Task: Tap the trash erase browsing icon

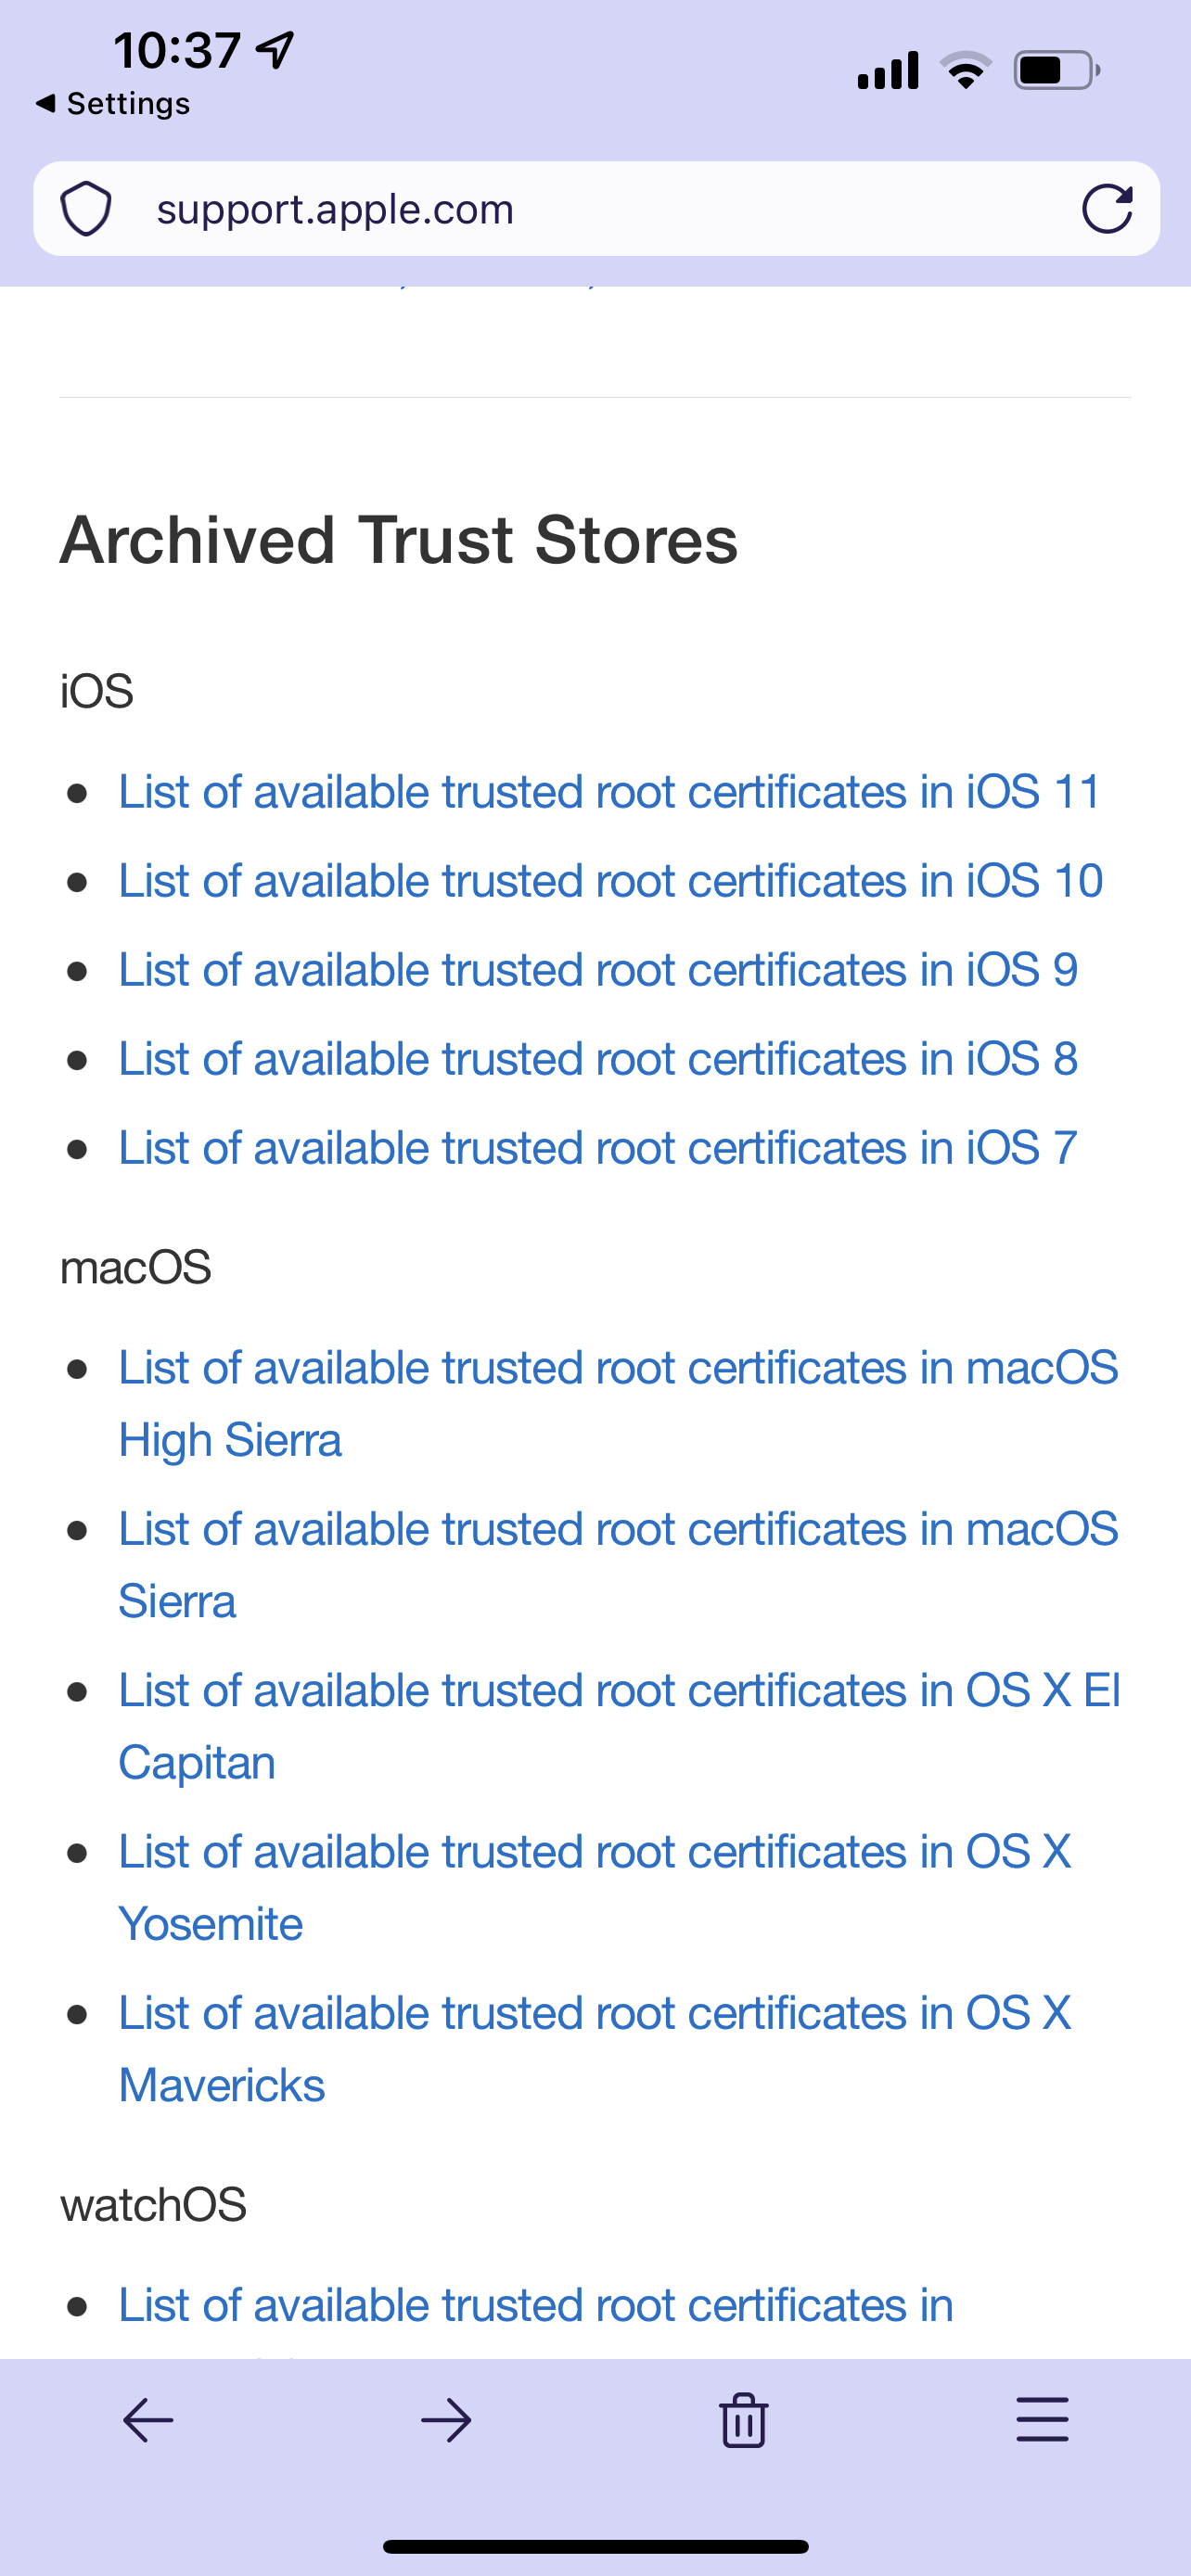Action: 743,2420
